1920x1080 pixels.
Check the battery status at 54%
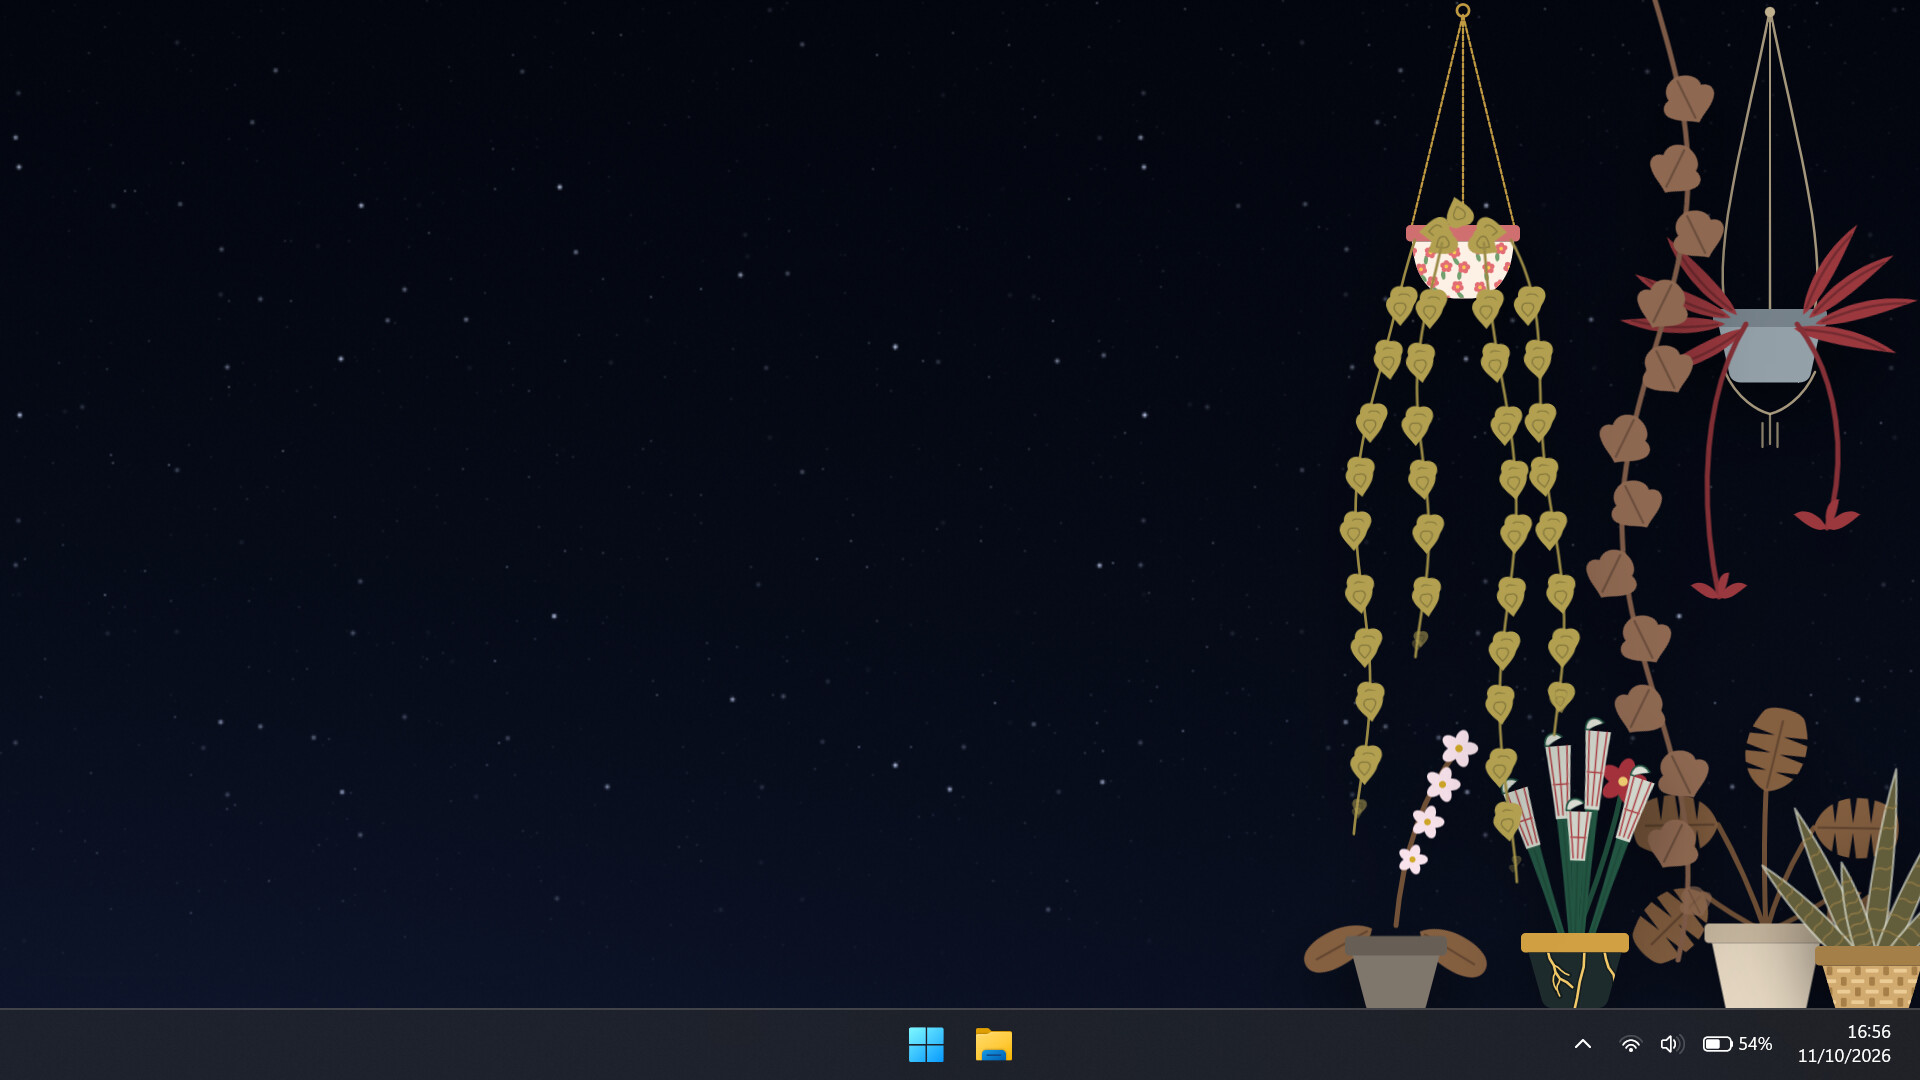tap(1738, 1044)
